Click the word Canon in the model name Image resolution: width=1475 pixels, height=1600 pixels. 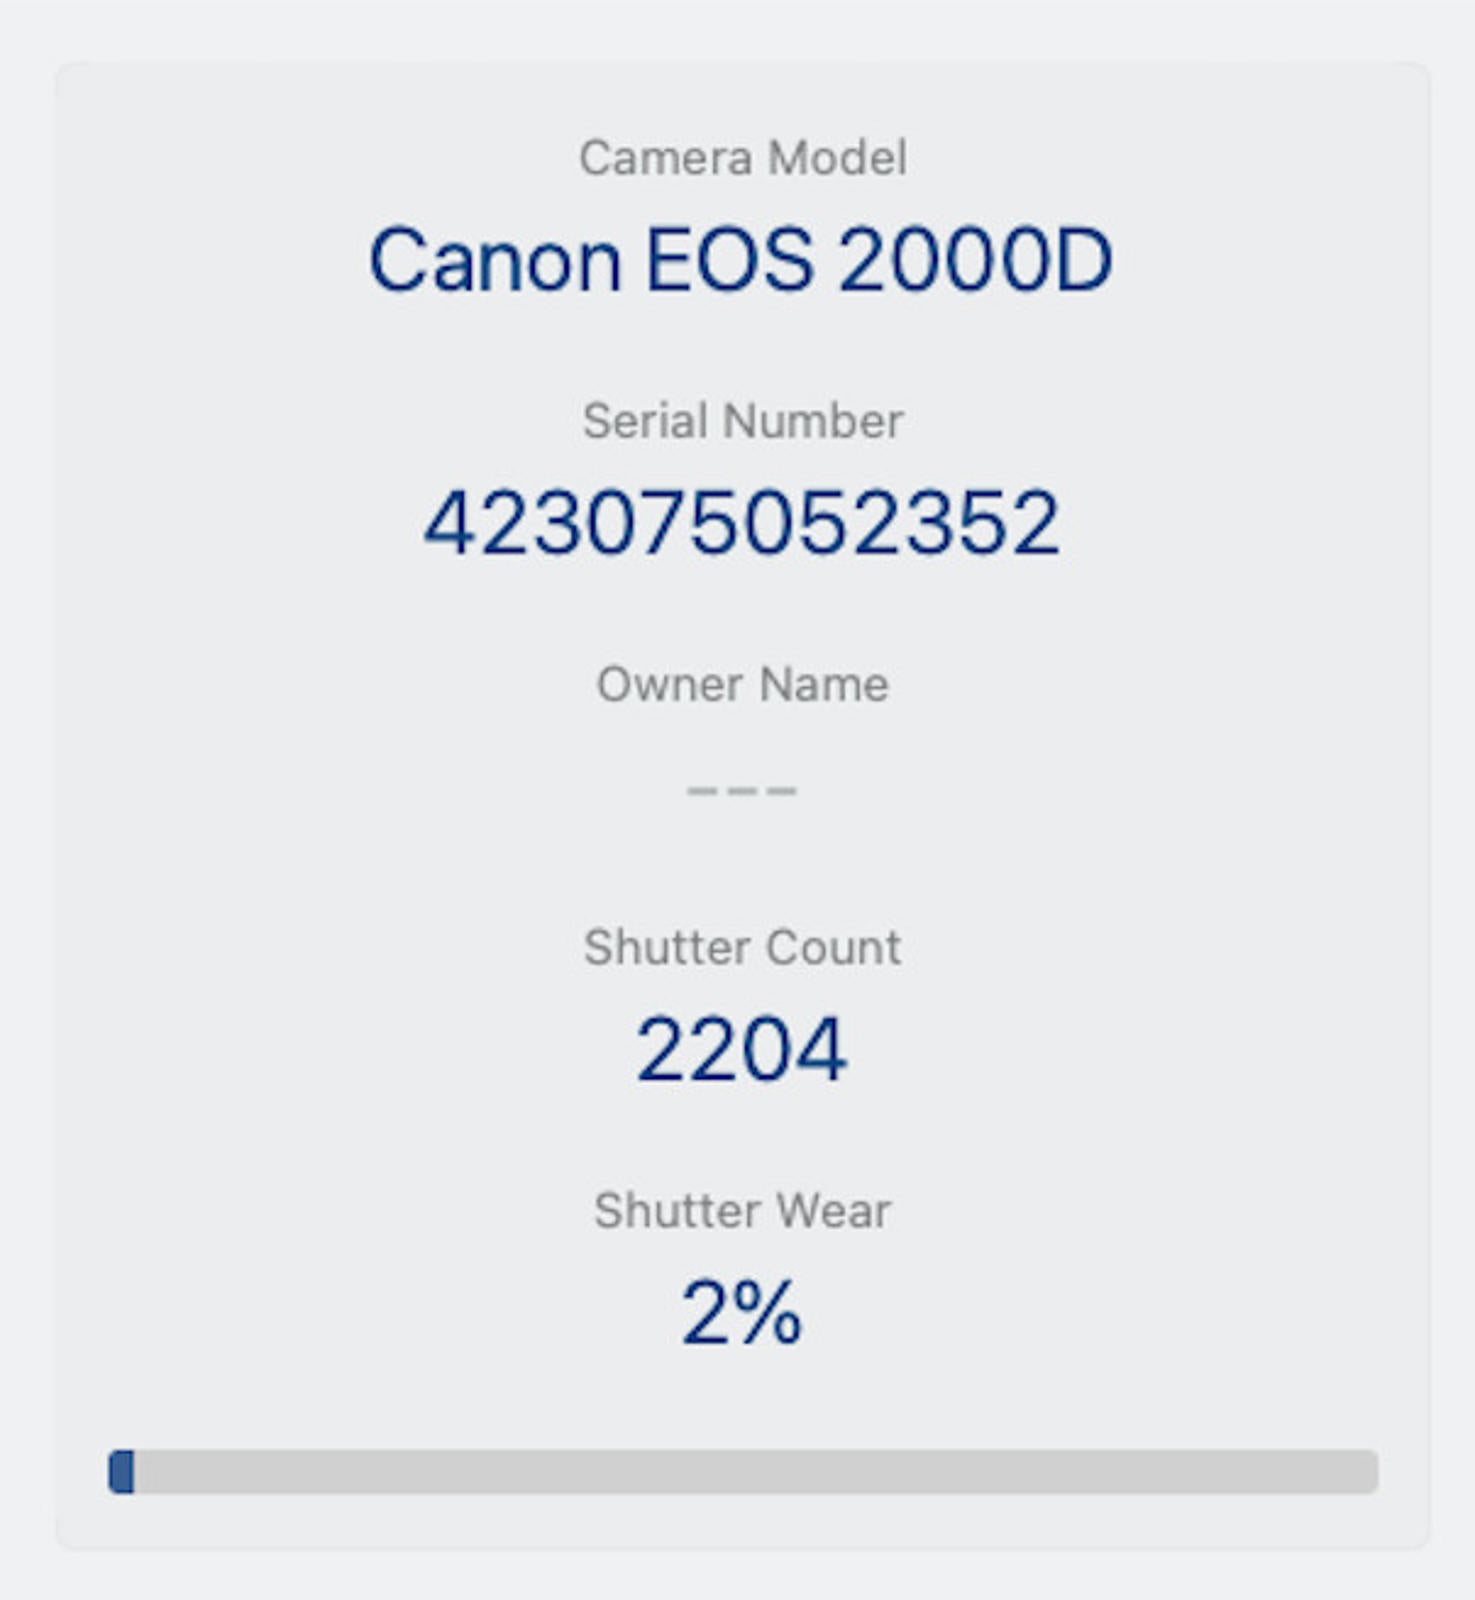pos(495,260)
